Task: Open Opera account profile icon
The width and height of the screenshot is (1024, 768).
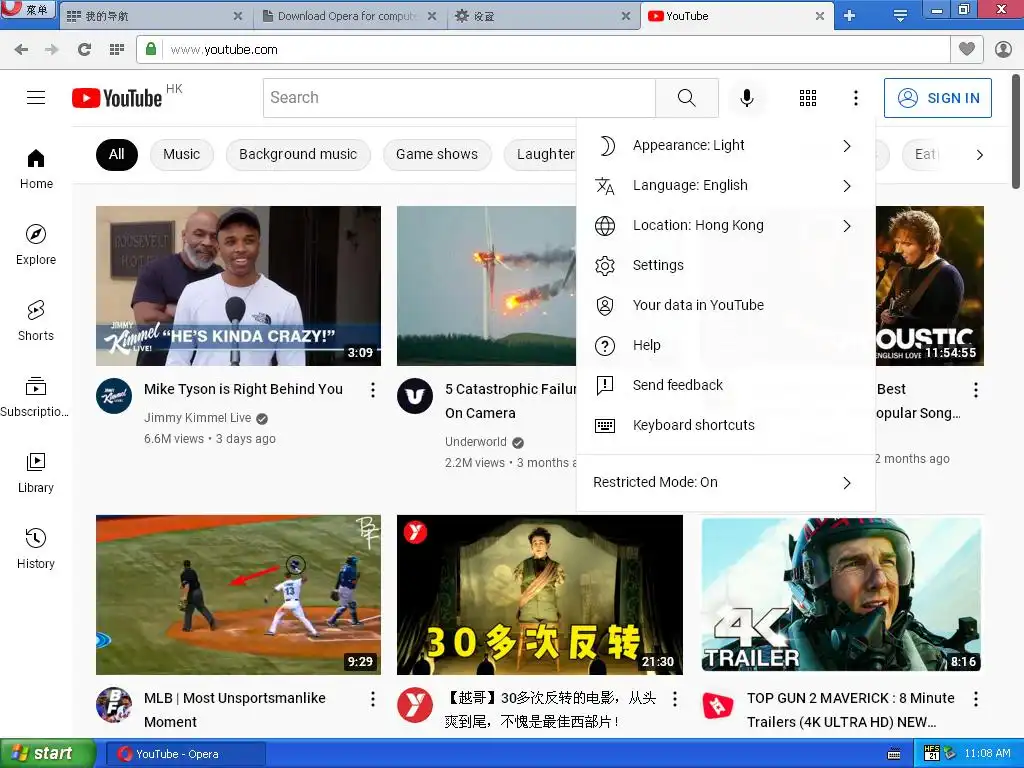Action: pos(1003,49)
